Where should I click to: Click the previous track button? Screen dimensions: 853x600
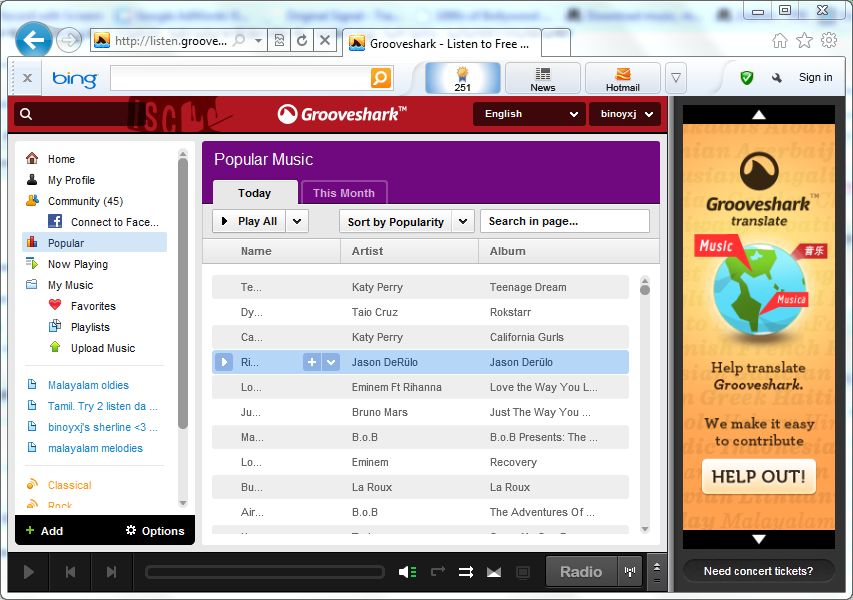(70, 572)
